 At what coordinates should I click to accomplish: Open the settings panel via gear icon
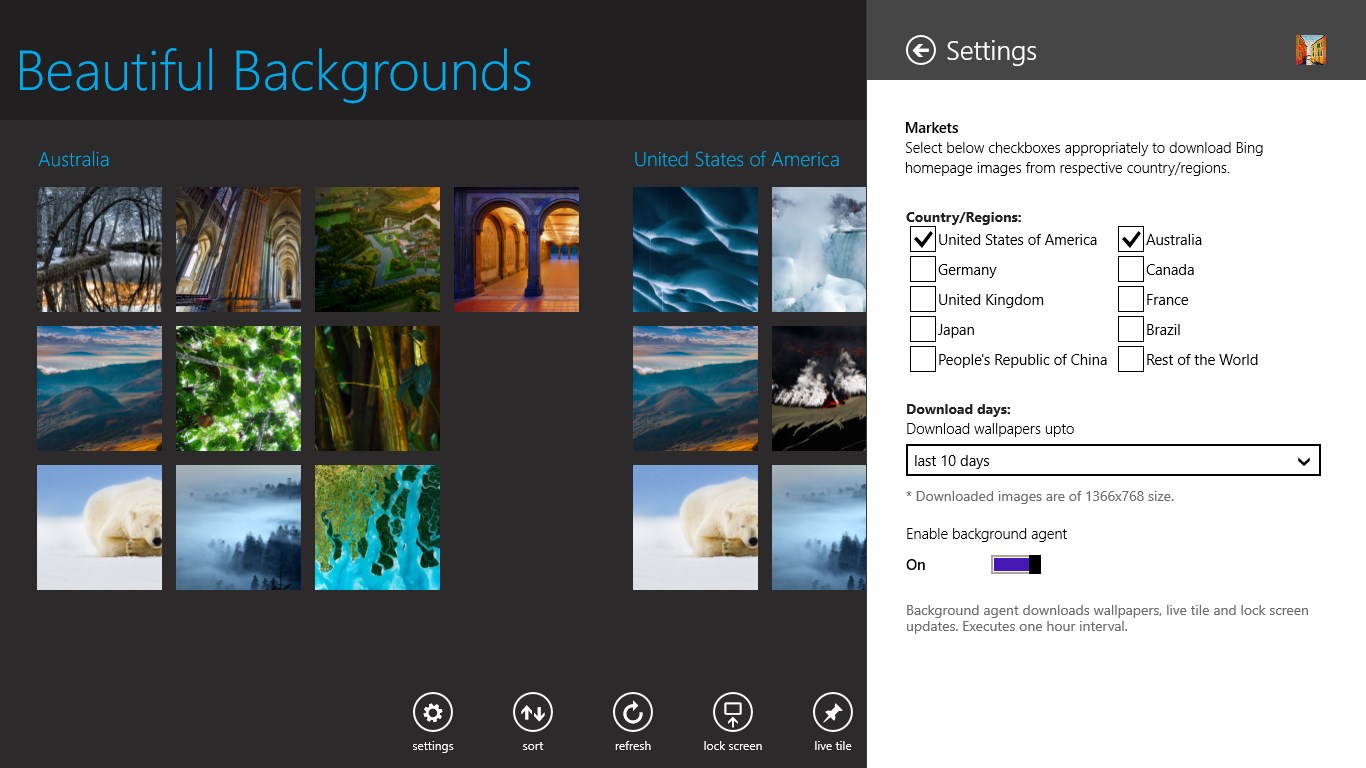click(432, 712)
